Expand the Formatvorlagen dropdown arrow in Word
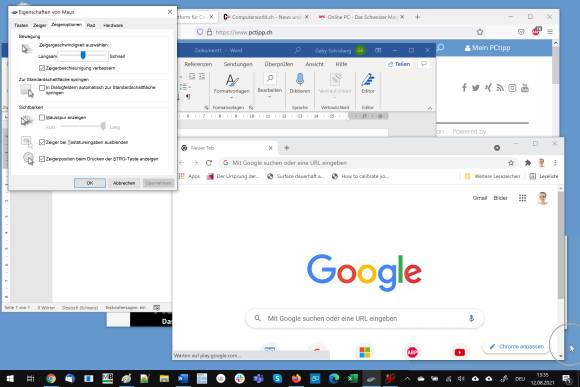Viewport: 580px width, 387px height. (232, 98)
